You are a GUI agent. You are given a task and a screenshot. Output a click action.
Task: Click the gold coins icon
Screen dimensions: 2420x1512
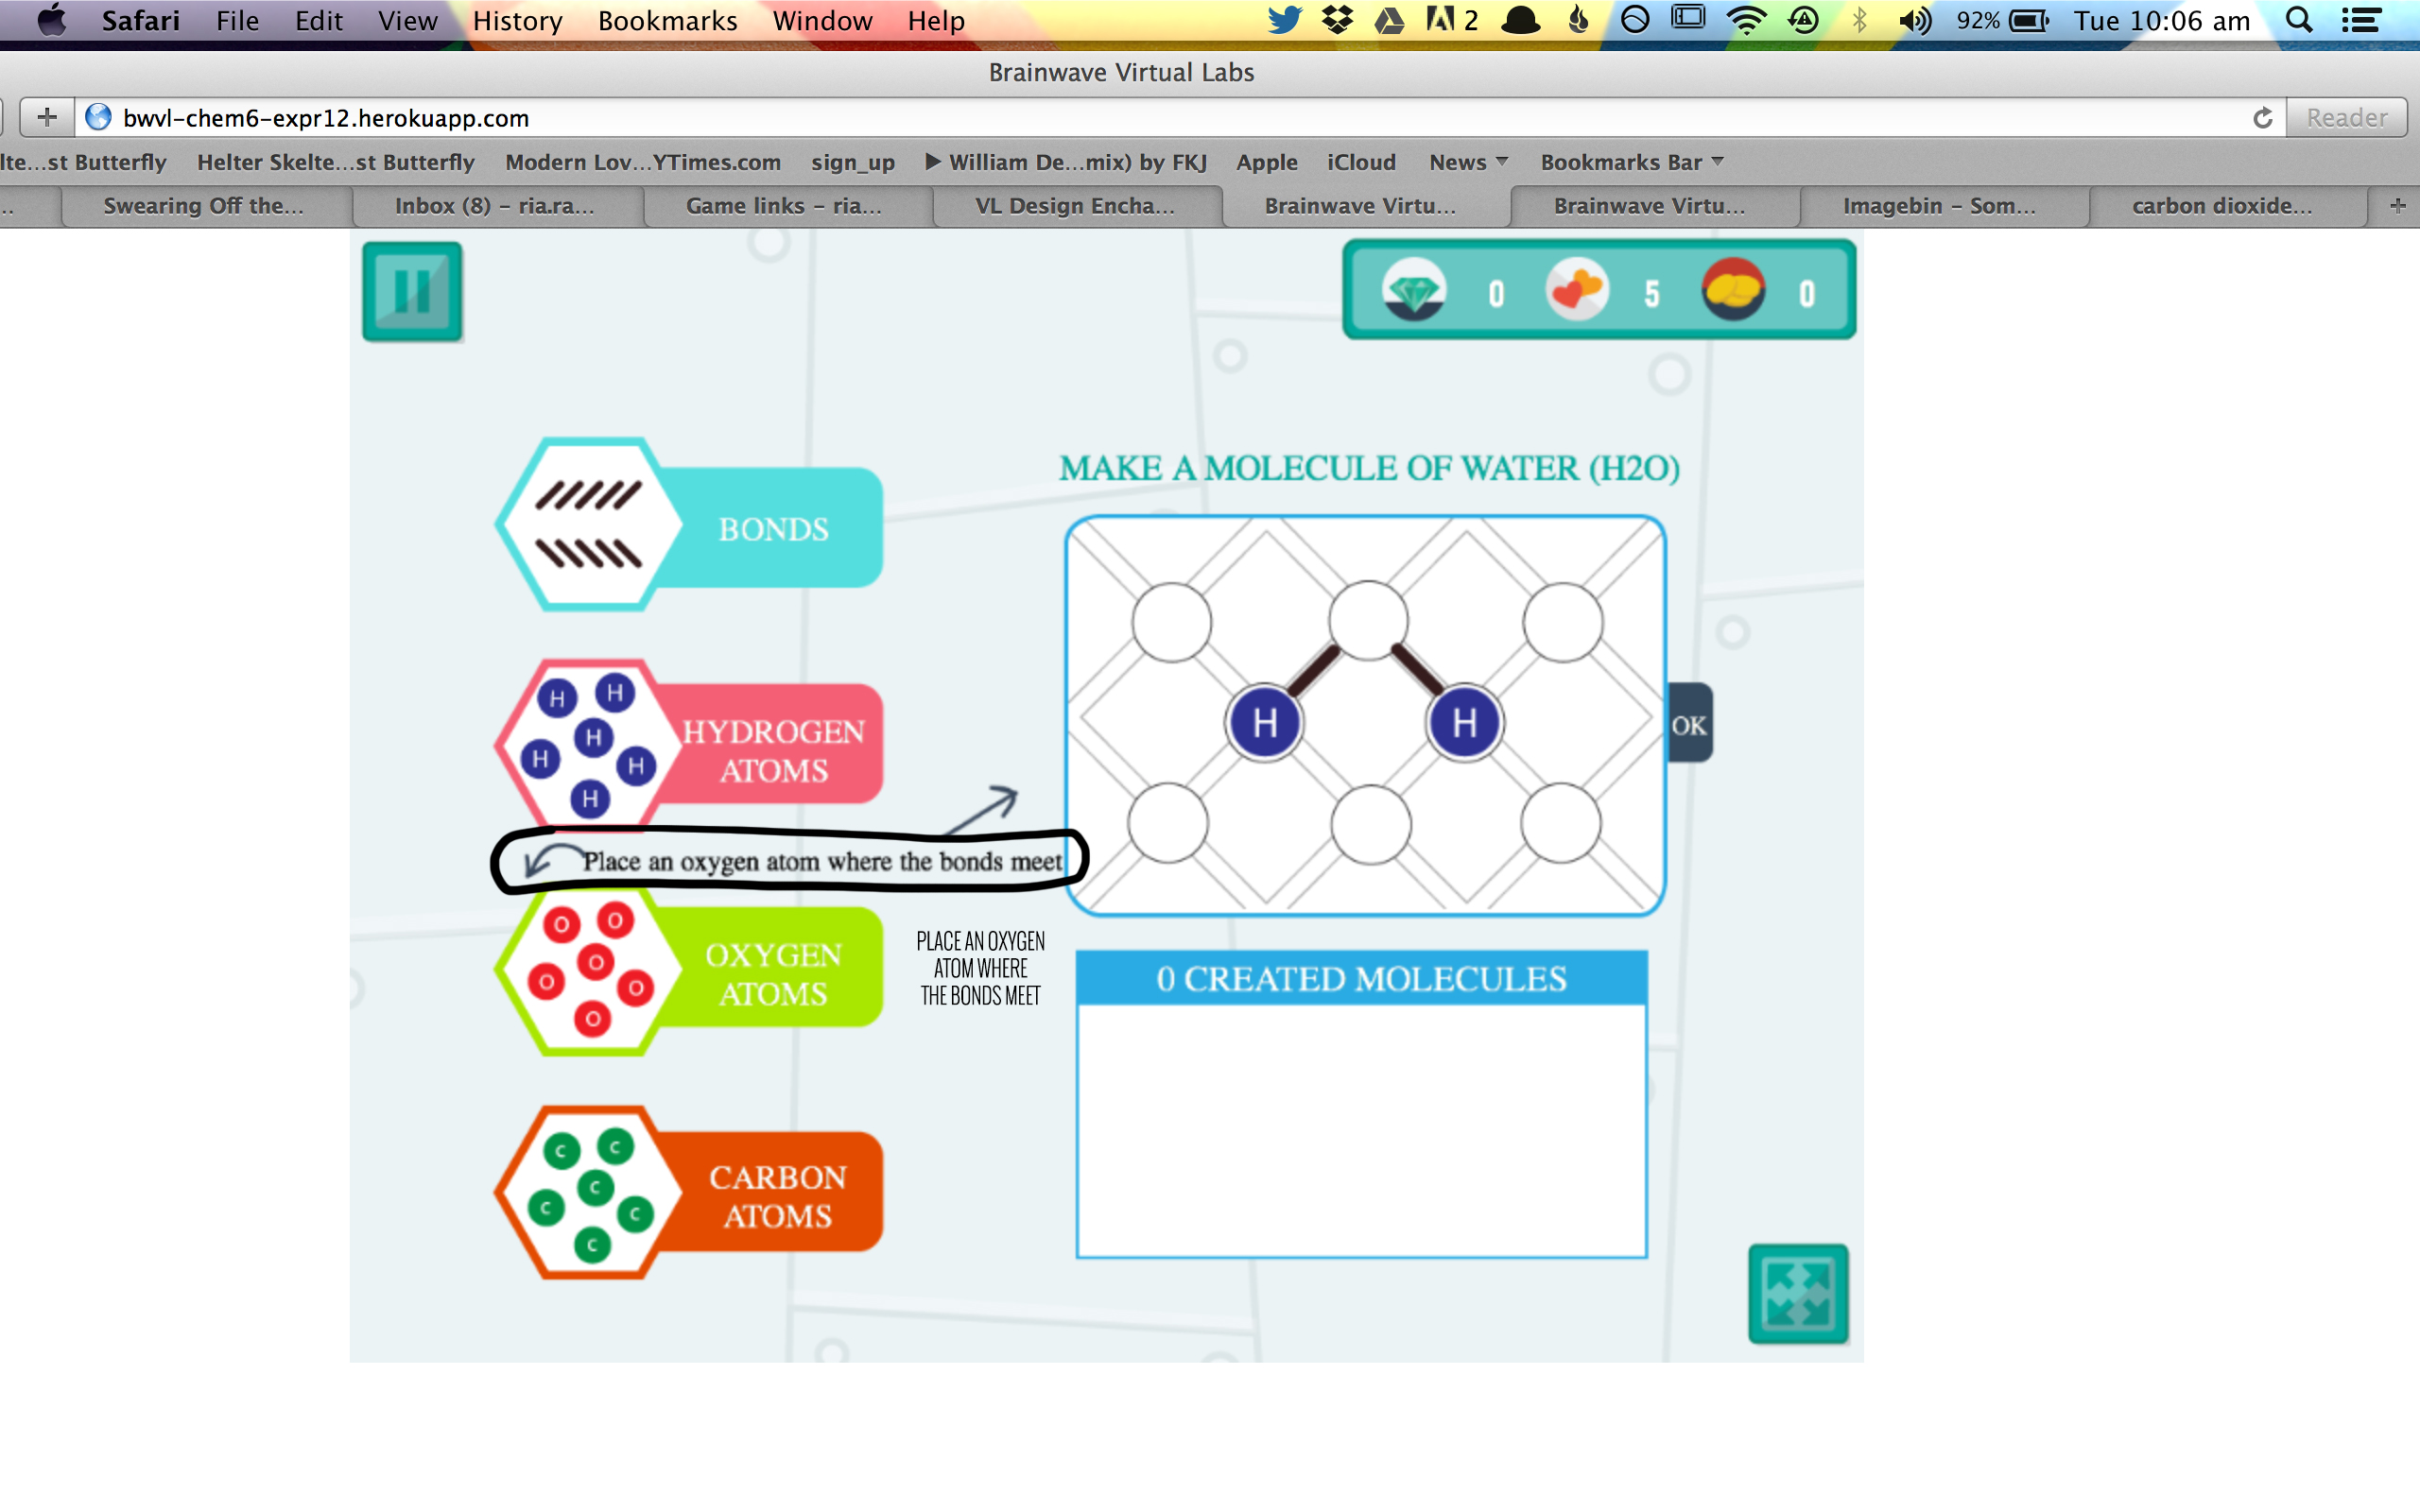click(x=1733, y=290)
